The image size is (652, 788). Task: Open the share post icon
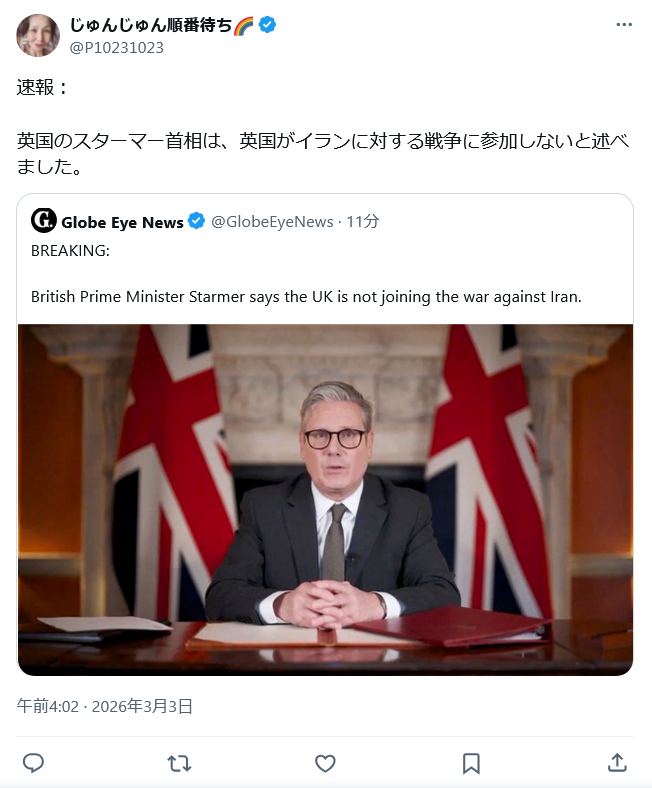[617, 763]
